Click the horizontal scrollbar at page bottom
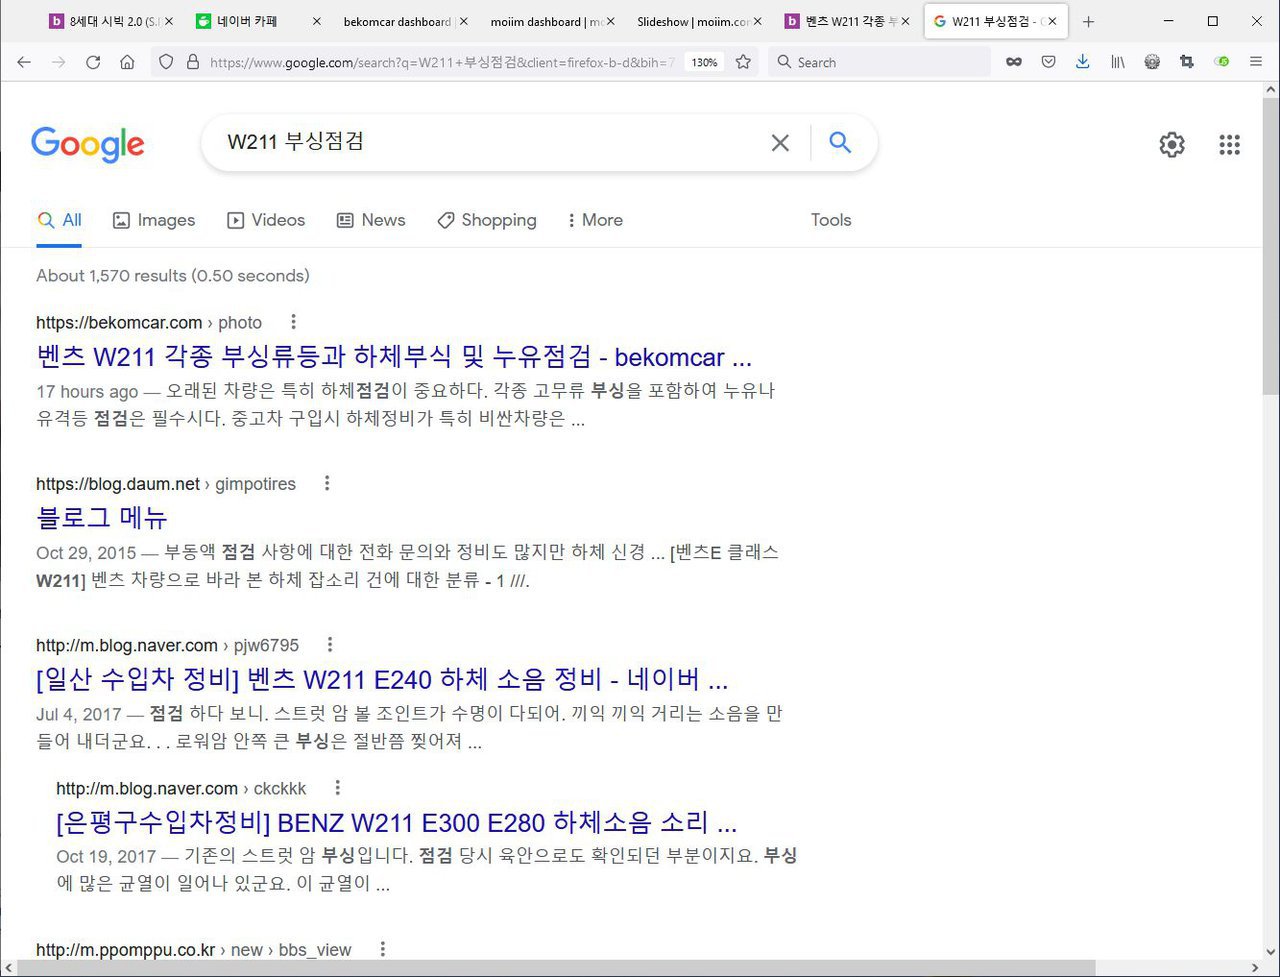Image resolution: width=1280 pixels, height=977 pixels. point(556,968)
